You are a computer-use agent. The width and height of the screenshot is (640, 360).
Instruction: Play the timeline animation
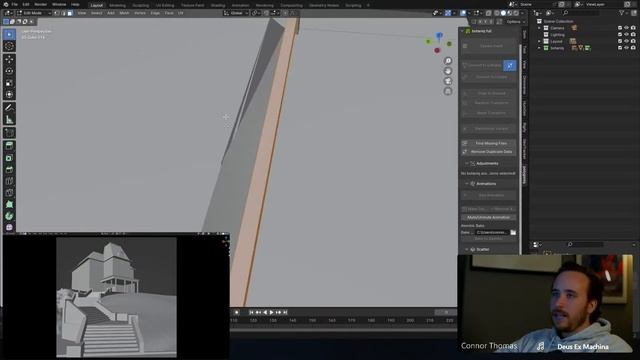pyautogui.click(x=271, y=312)
